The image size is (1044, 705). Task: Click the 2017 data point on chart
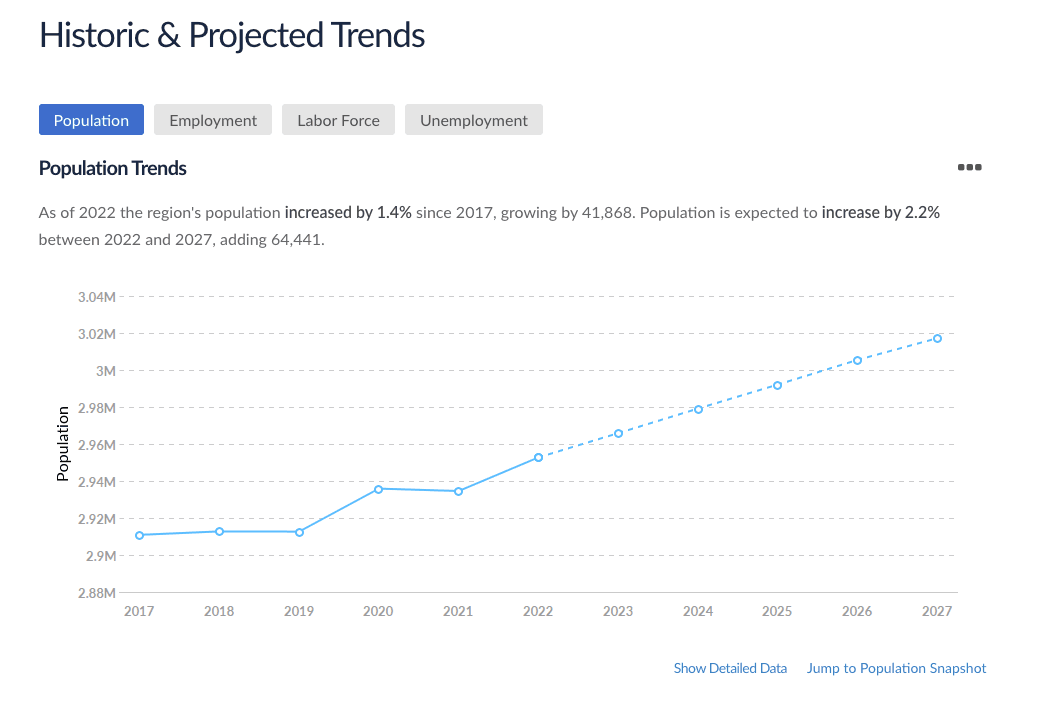pos(139,535)
